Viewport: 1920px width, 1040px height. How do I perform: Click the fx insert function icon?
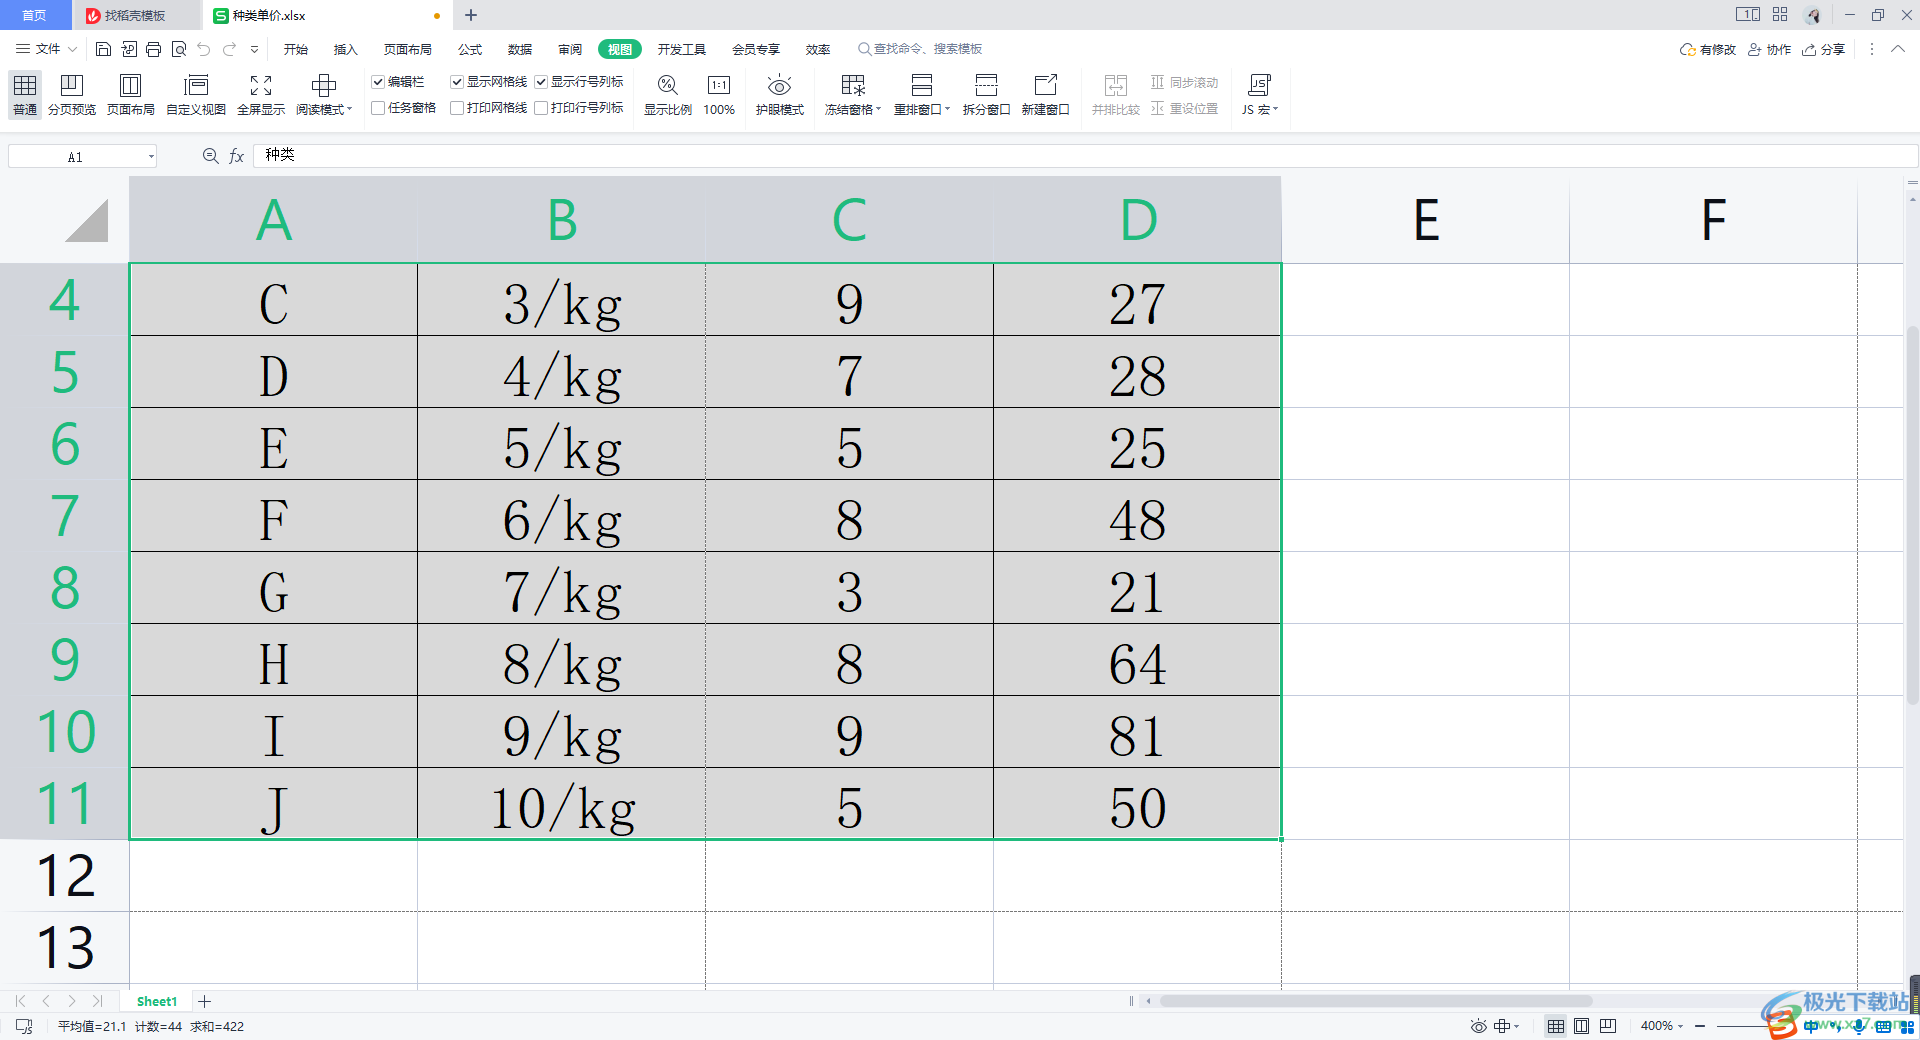(x=237, y=156)
